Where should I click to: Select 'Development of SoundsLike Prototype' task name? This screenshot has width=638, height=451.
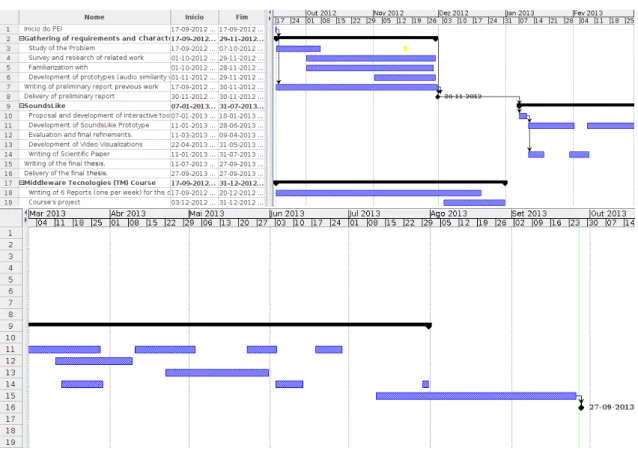pos(89,125)
